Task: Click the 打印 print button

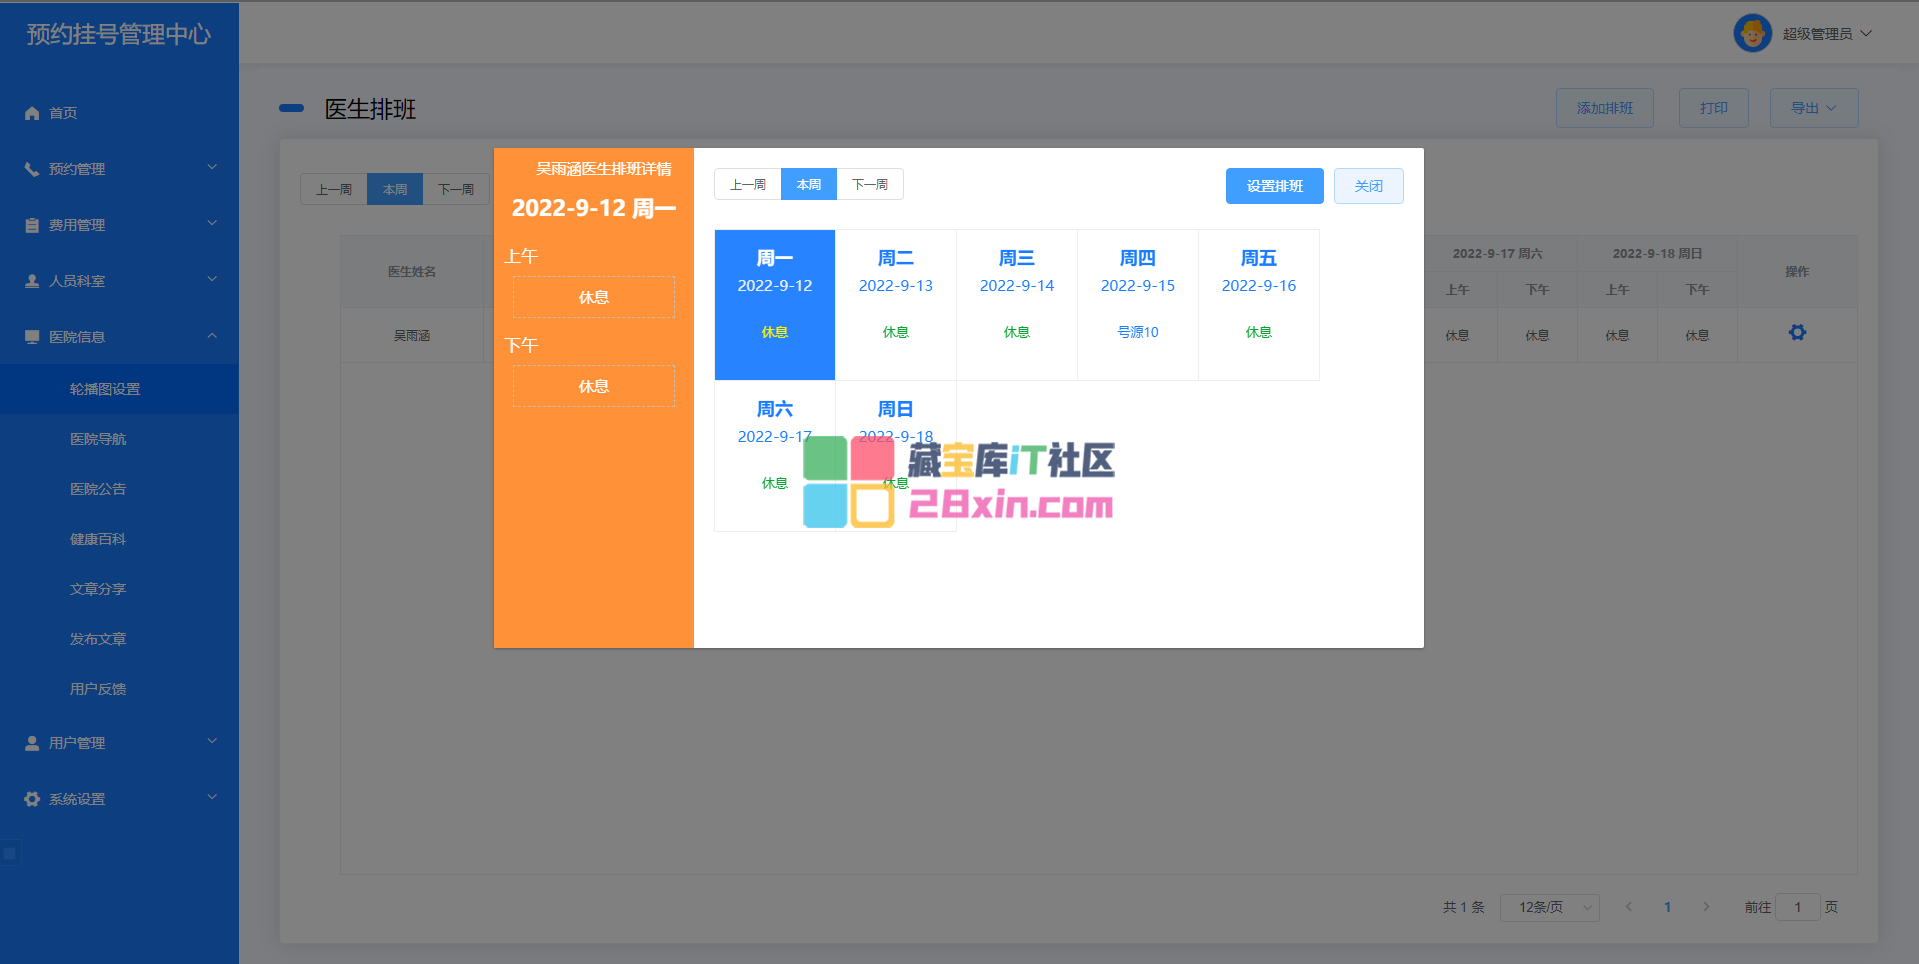Action: click(x=1714, y=108)
